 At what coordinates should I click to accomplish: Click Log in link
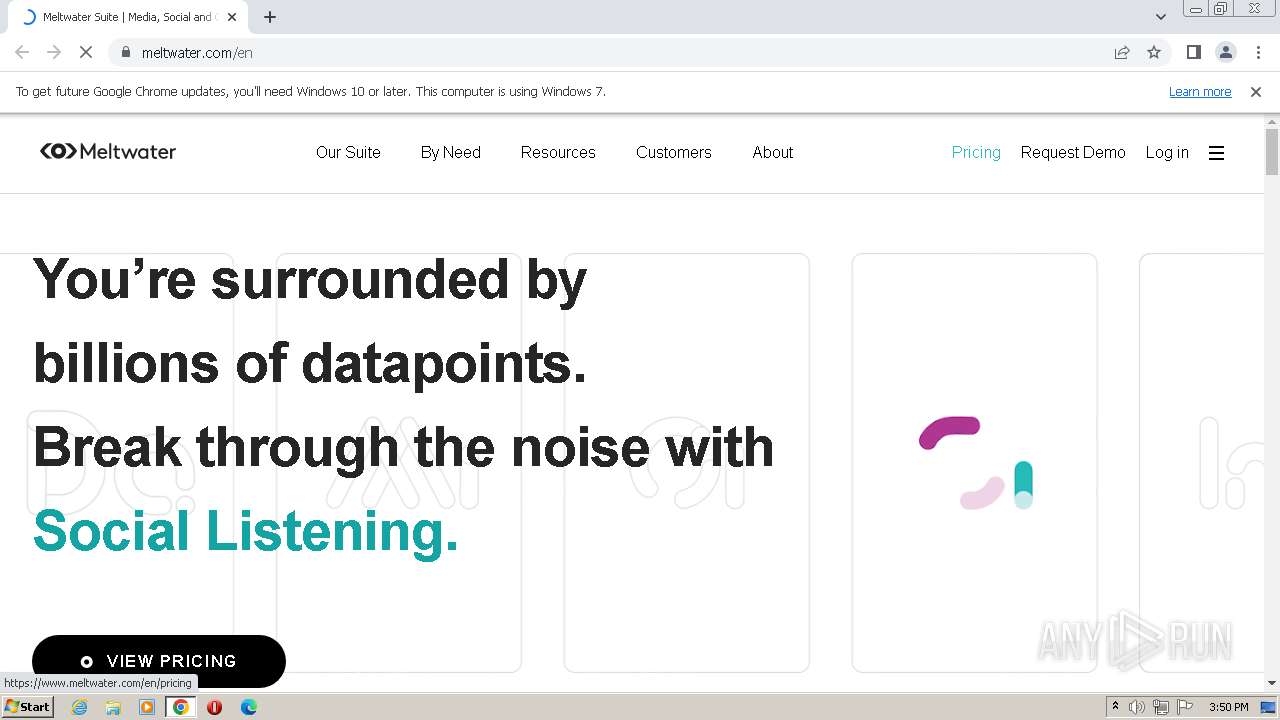[1167, 152]
